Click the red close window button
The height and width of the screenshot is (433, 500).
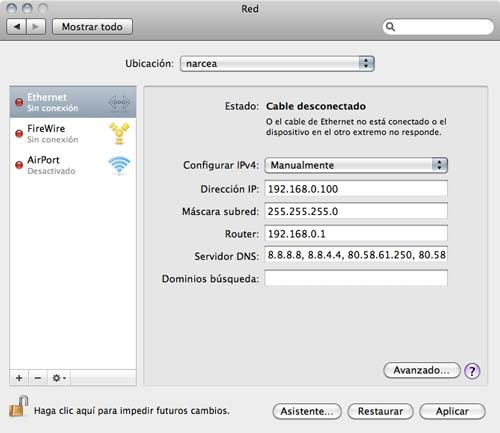(12, 8)
